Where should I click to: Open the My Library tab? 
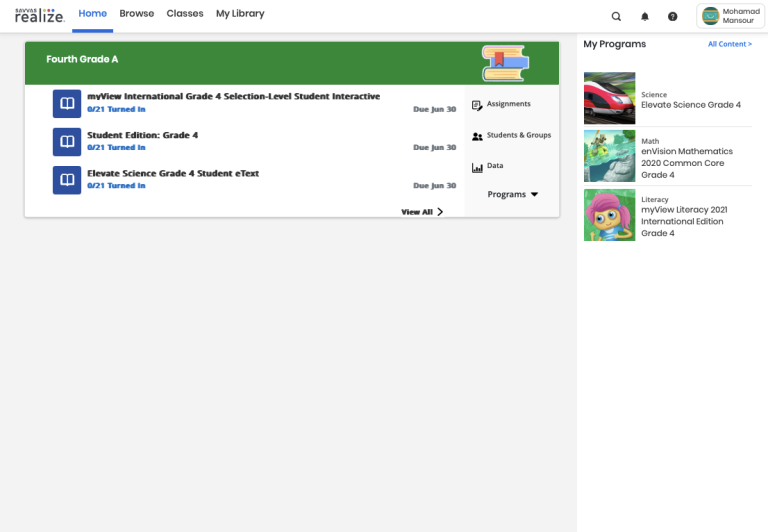point(240,14)
